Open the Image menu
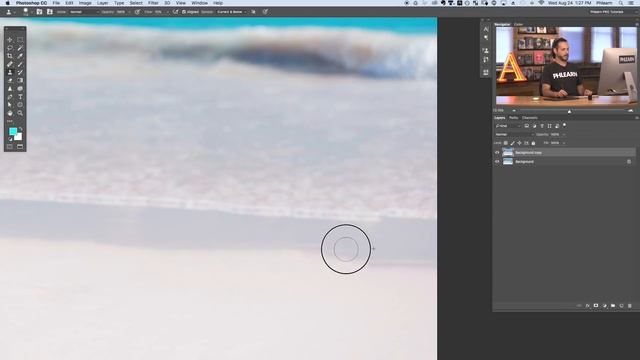640x360 pixels. (85, 3)
